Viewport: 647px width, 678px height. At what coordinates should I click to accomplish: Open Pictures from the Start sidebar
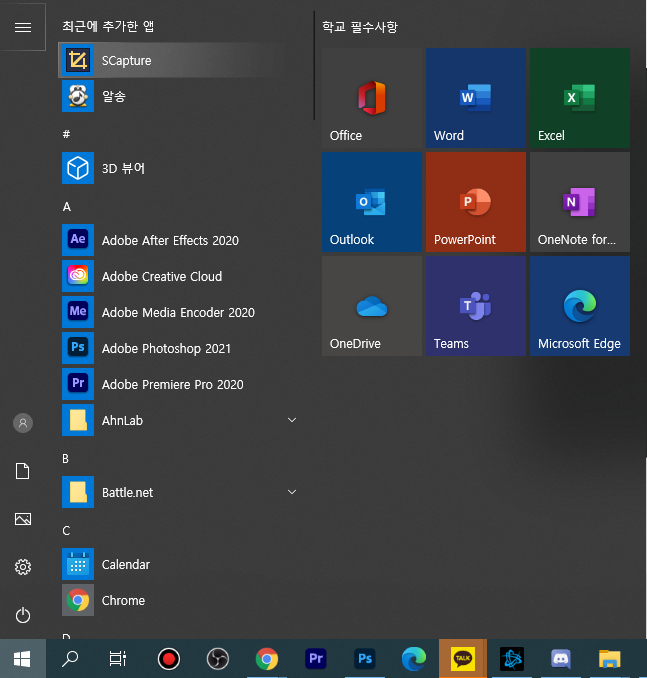(23, 519)
